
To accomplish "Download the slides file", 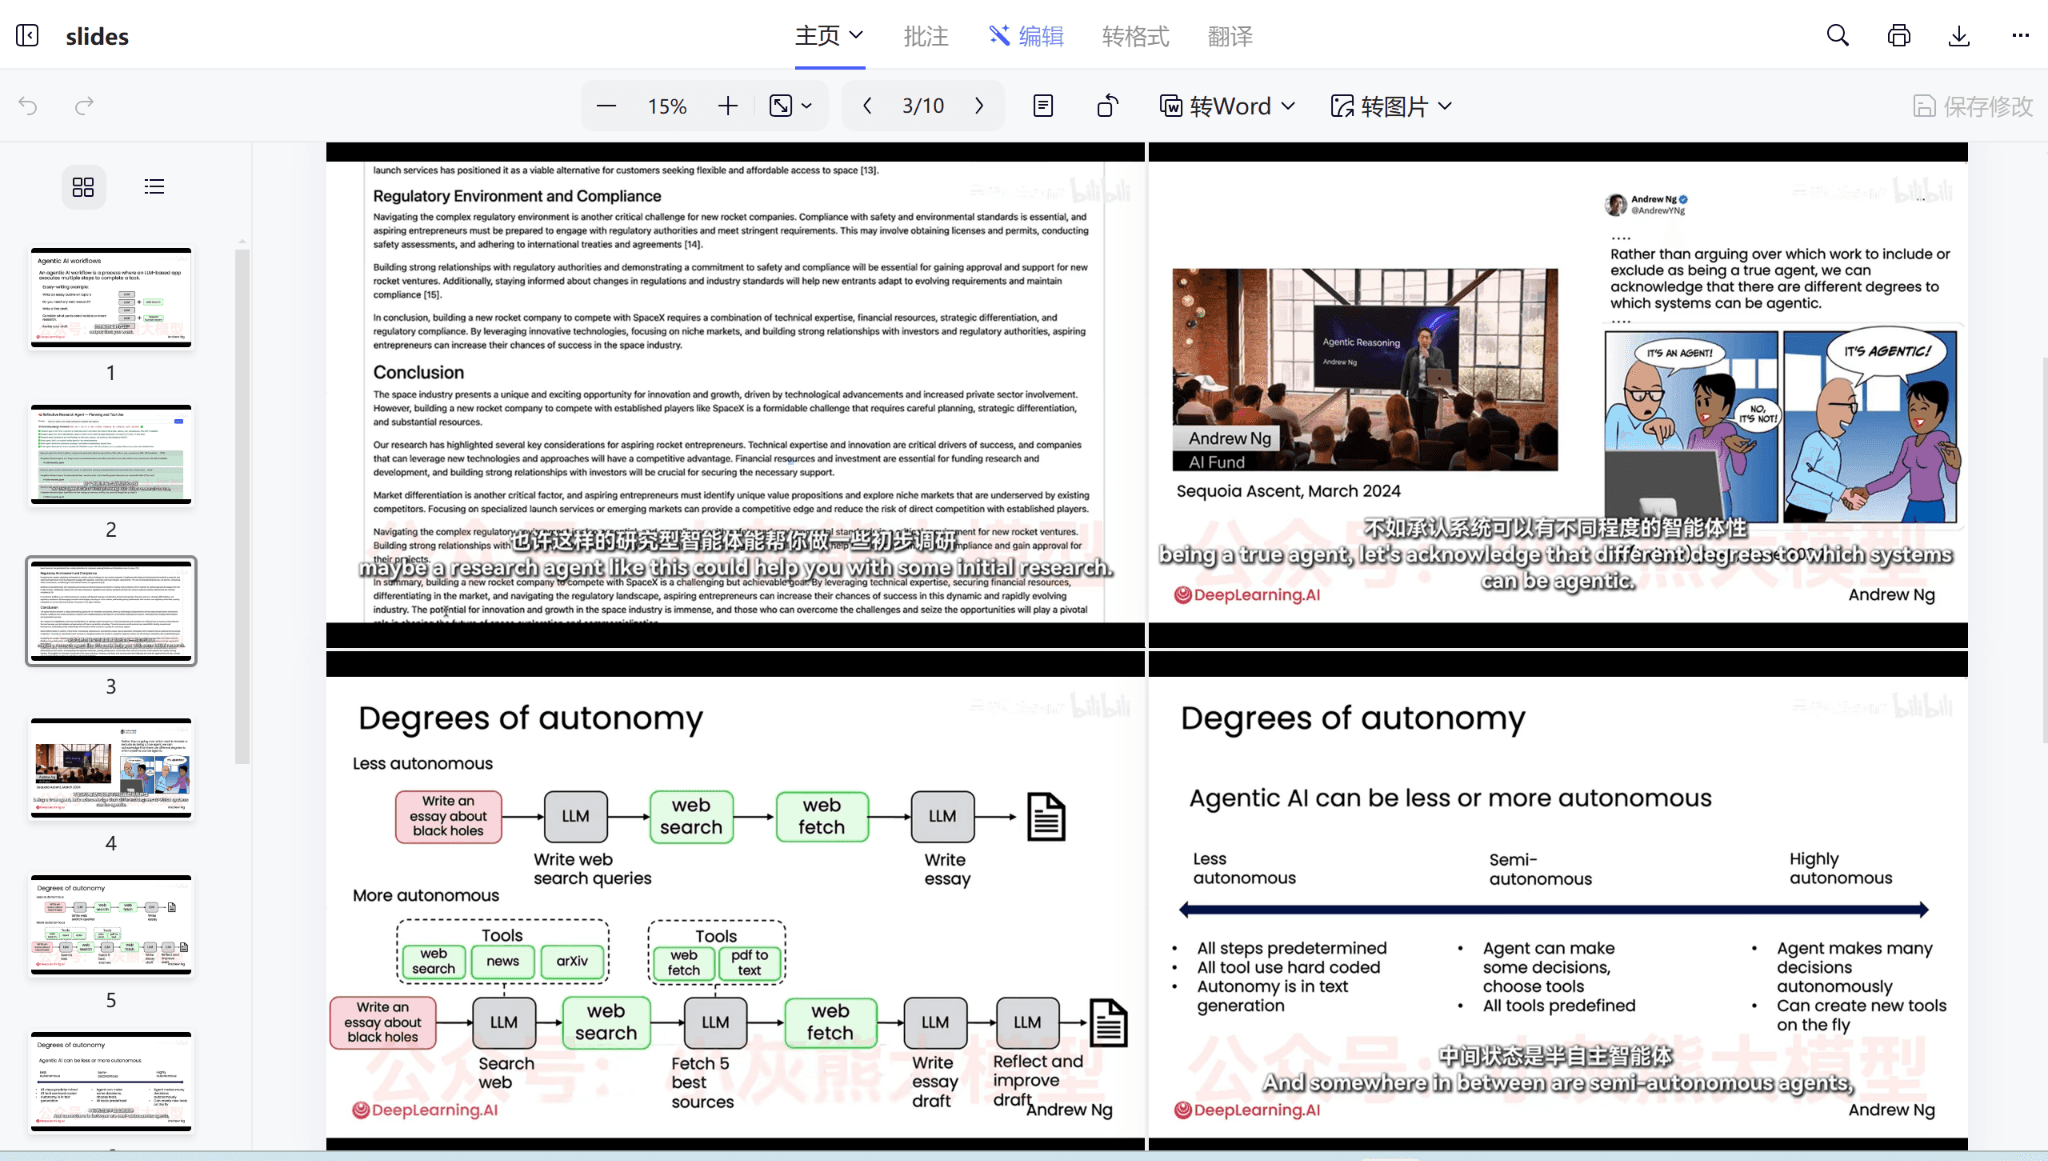I will coord(1959,36).
